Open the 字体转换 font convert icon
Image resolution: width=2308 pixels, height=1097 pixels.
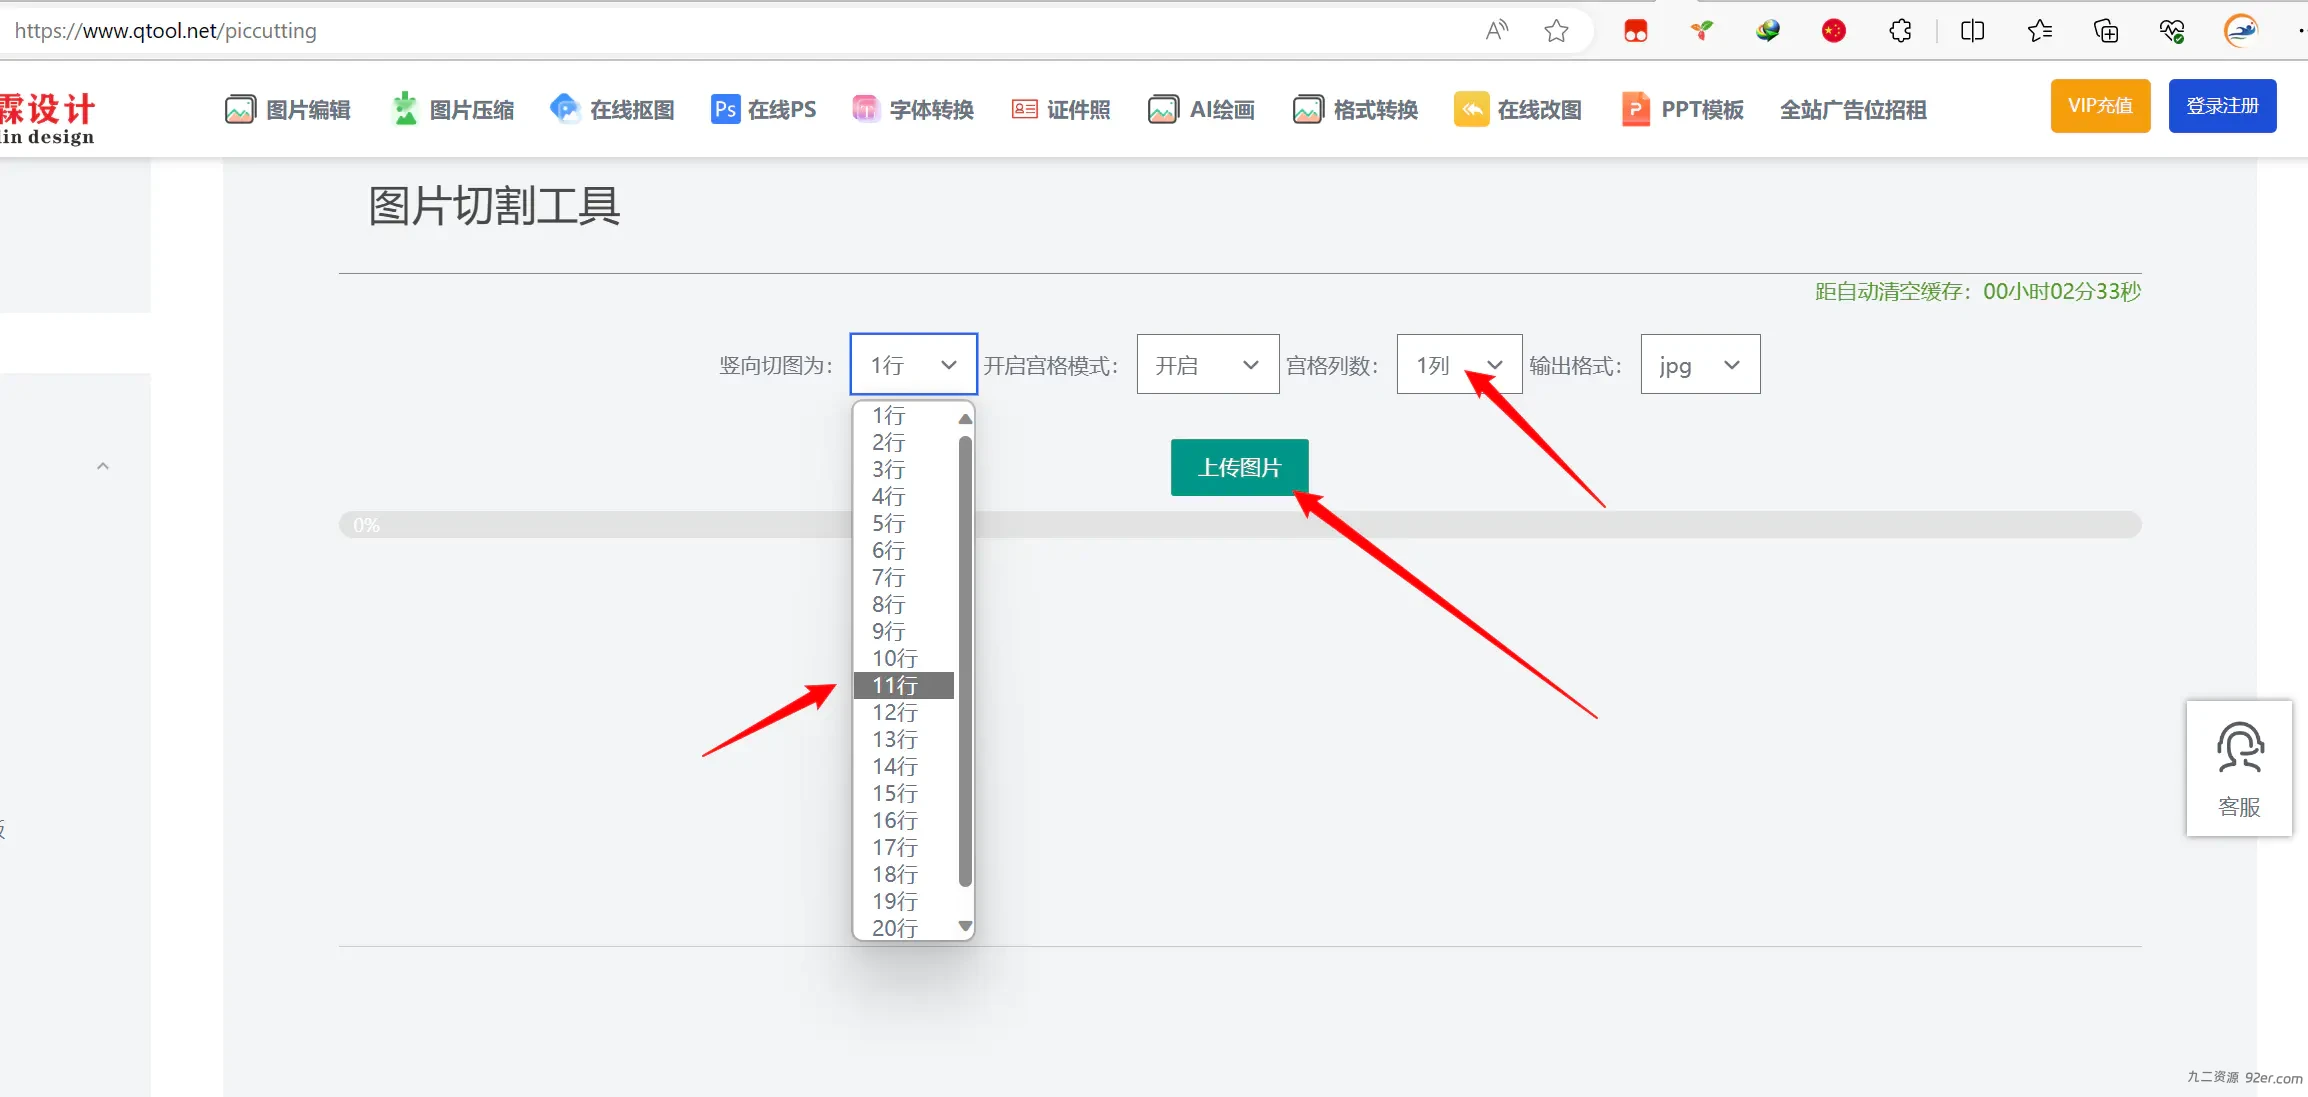(865, 109)
